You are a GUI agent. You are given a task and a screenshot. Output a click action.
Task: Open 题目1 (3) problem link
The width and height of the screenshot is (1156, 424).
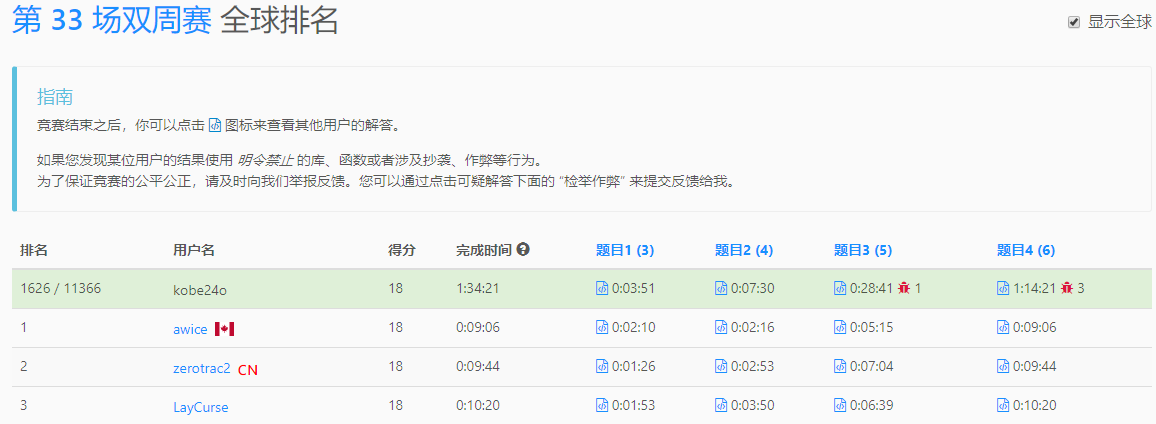click(624, 250)
